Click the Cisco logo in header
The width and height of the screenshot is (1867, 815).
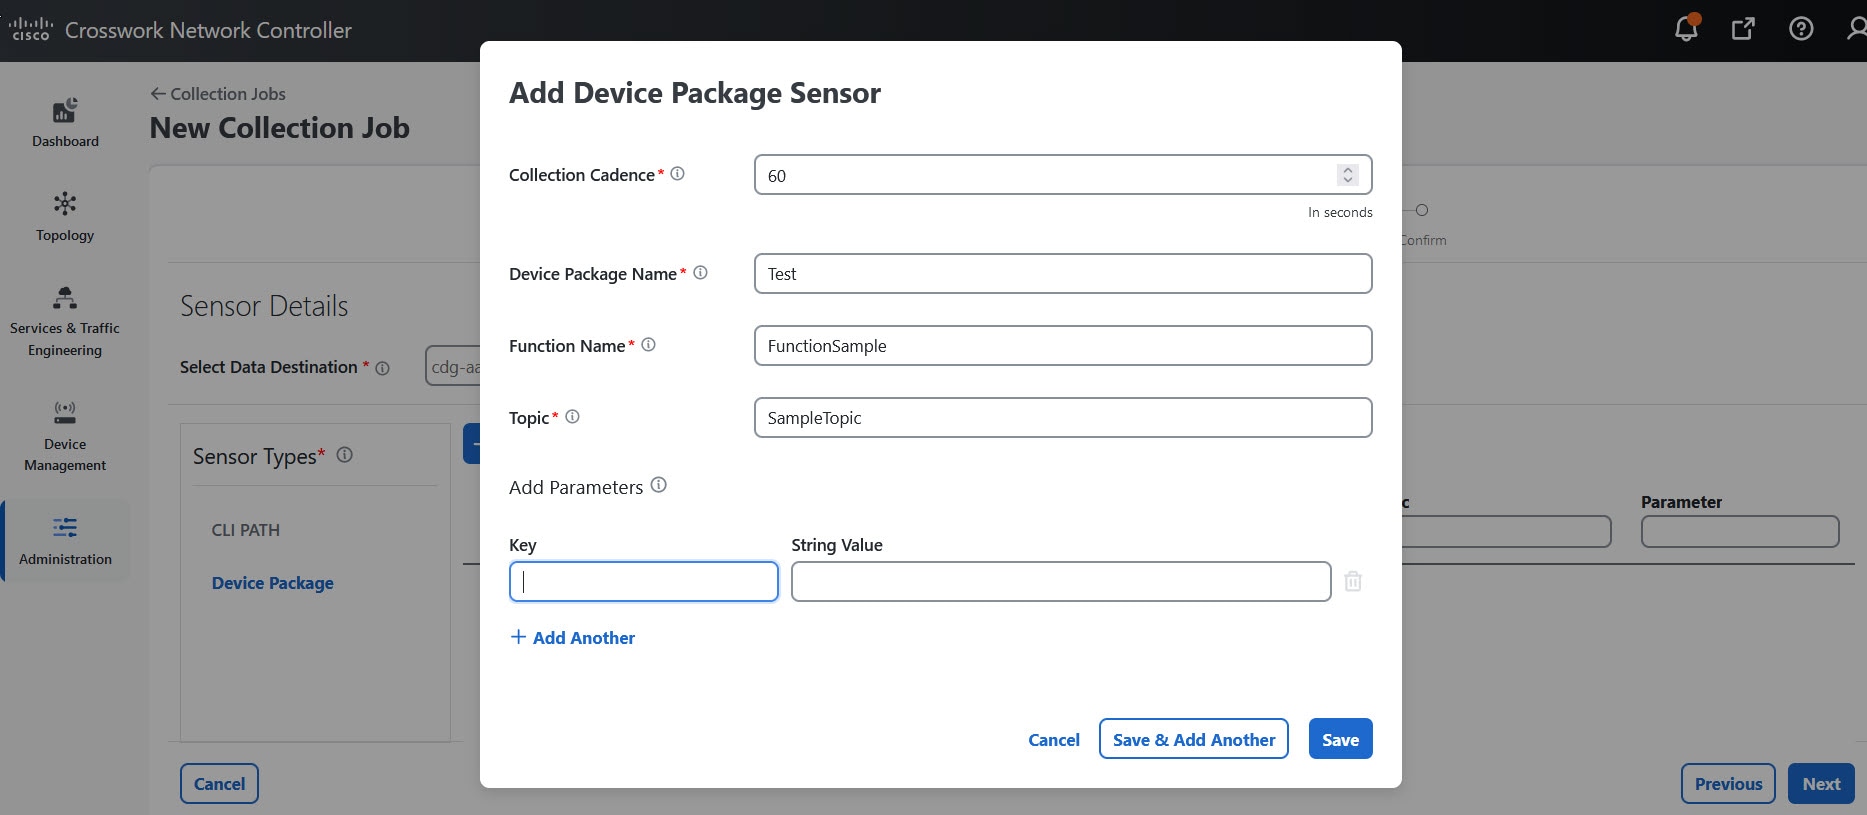pyautogui.click(x=30, y=30)
